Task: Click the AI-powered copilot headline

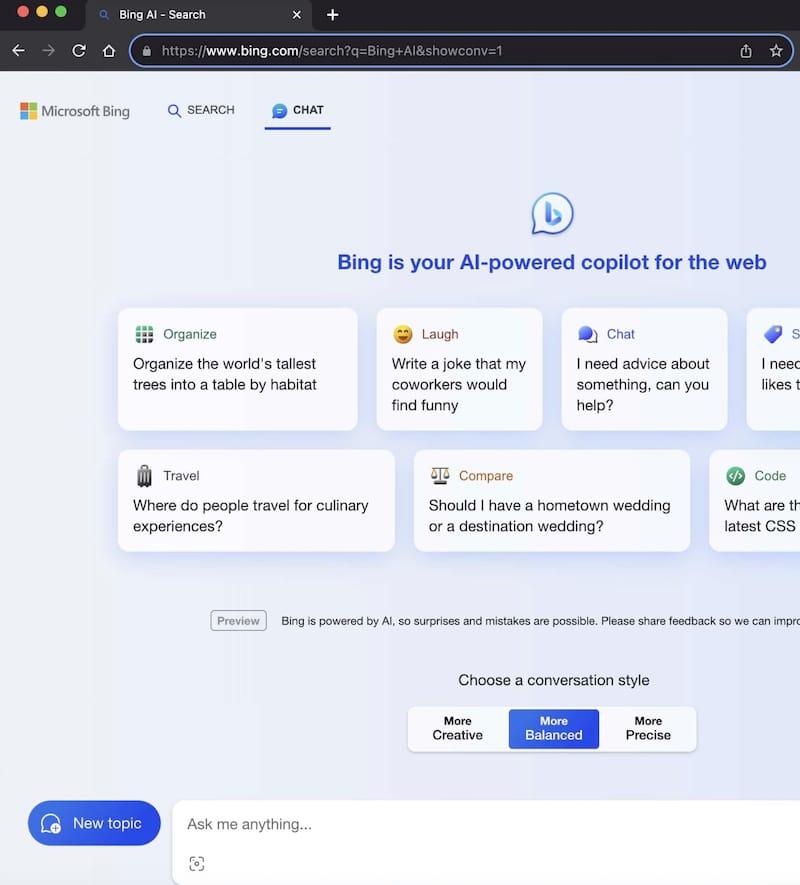Action: [552, 262]
